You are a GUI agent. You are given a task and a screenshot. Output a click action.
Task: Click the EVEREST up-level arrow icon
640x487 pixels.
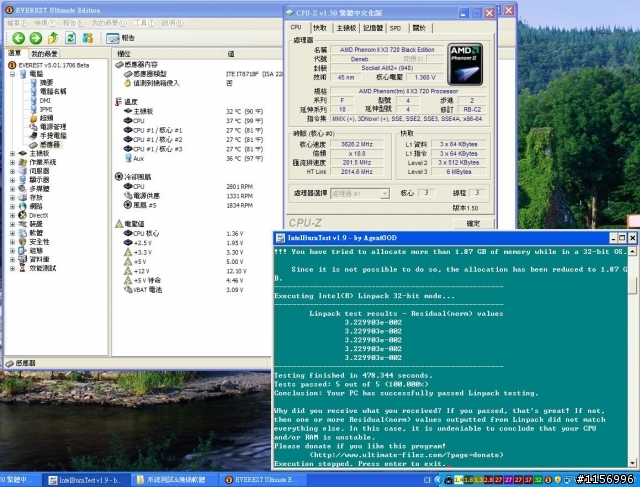coord(53,38)
